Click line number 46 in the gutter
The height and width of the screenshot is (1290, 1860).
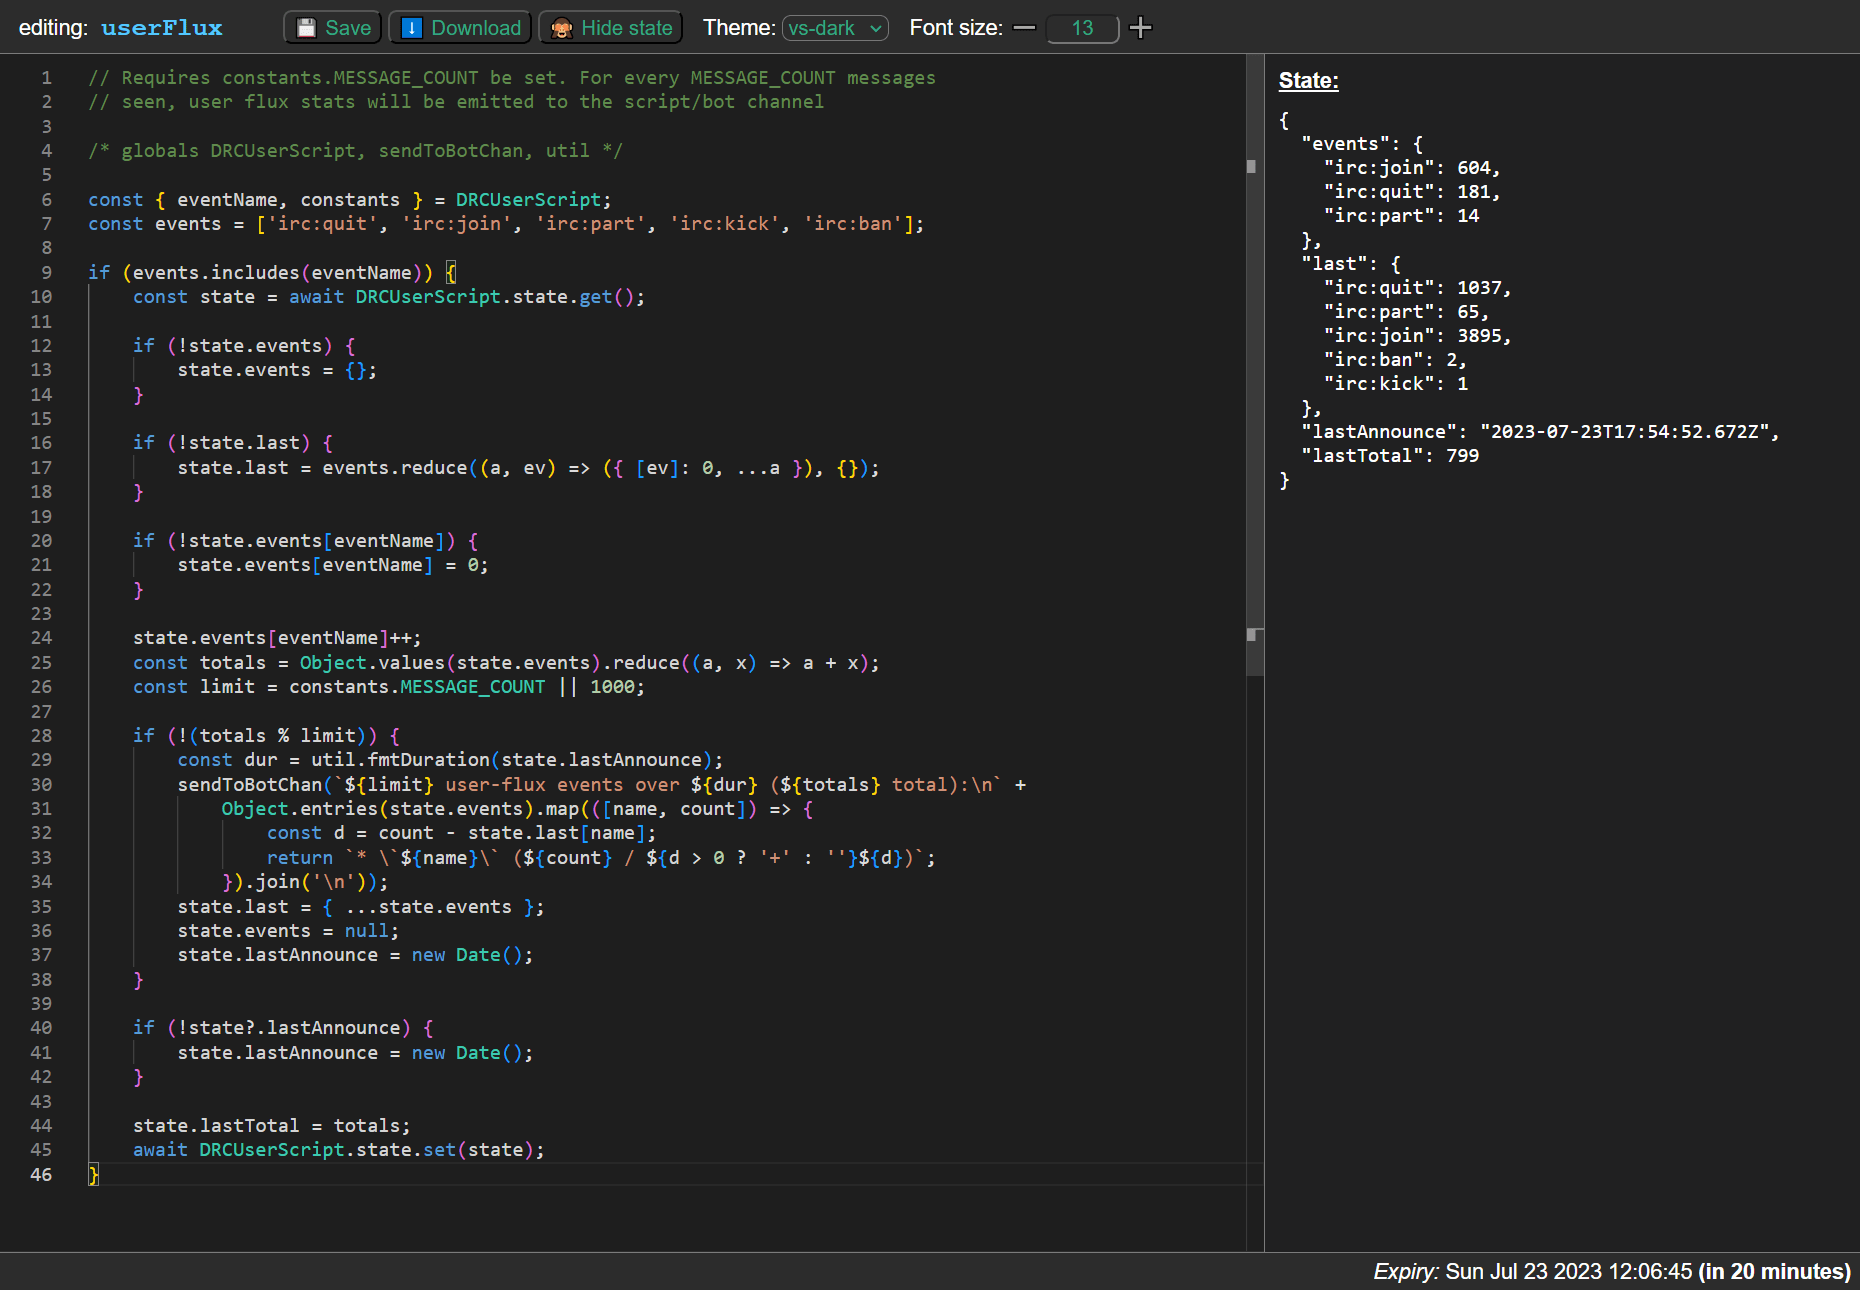[41, 1175]
